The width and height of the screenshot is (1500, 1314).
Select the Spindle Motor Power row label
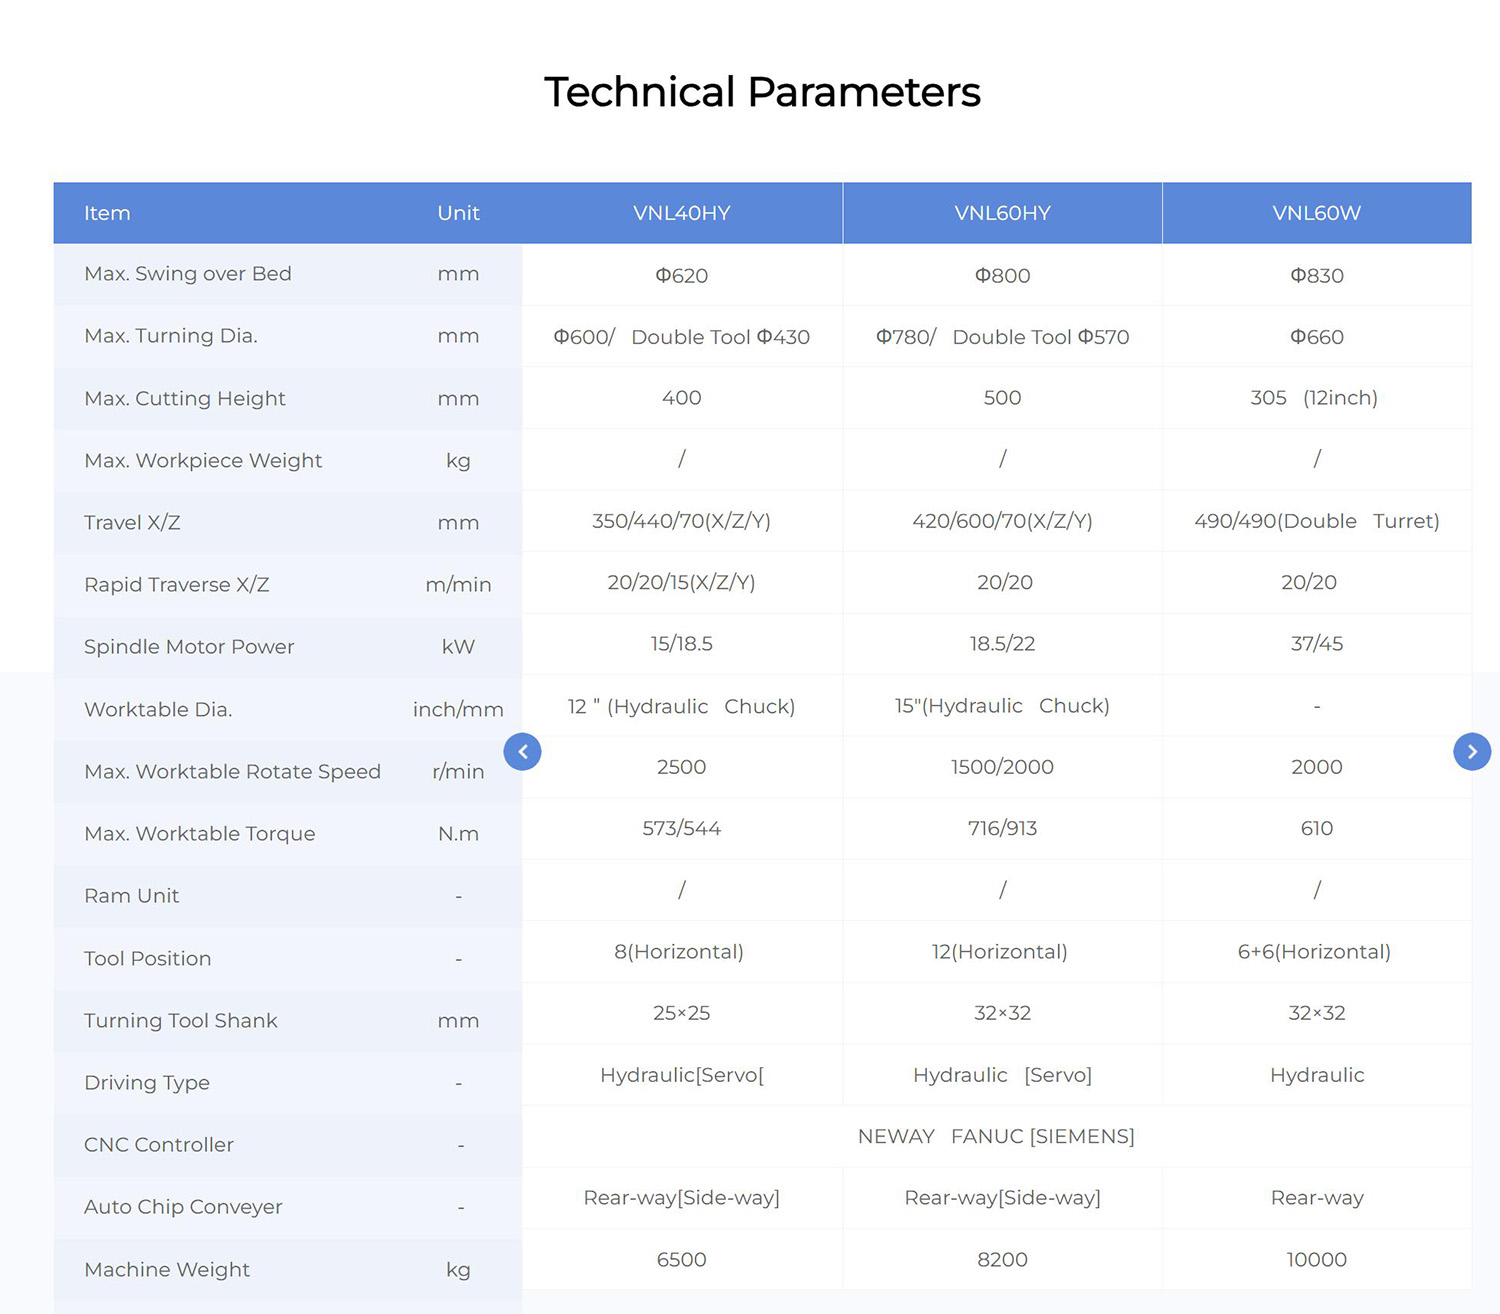tap(189, 647)
